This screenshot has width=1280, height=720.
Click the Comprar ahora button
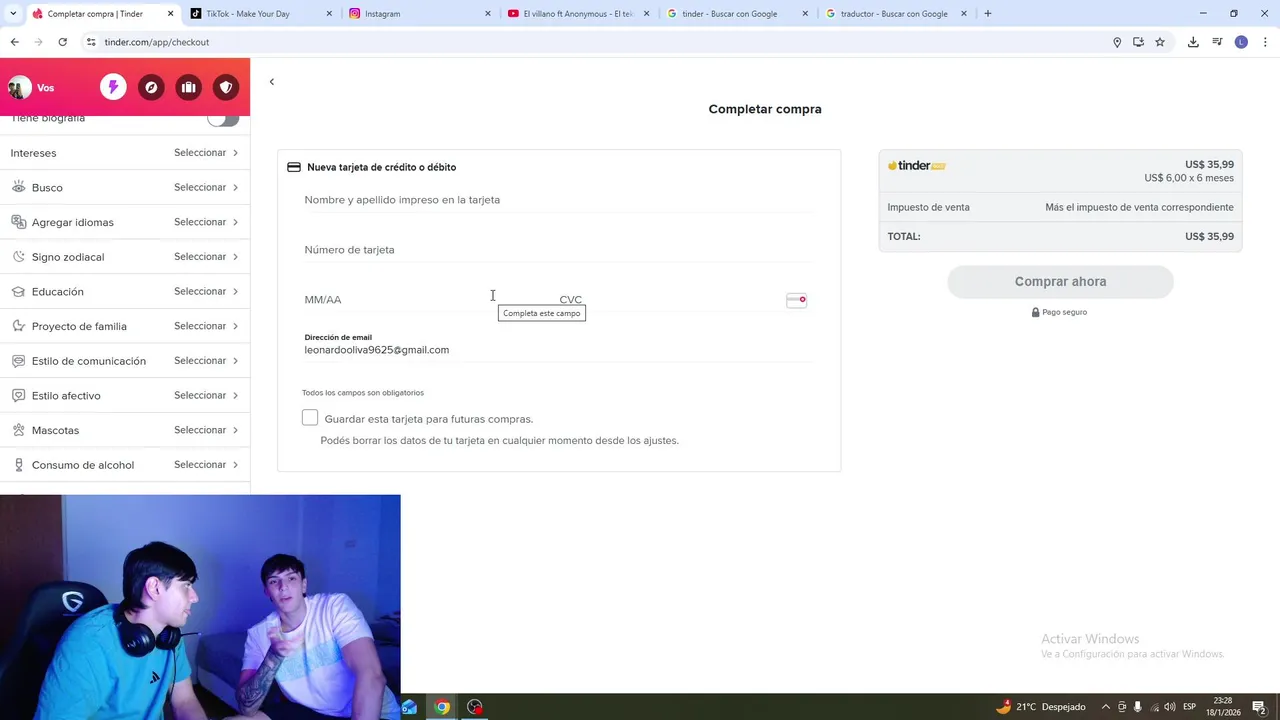point(1060,282)
